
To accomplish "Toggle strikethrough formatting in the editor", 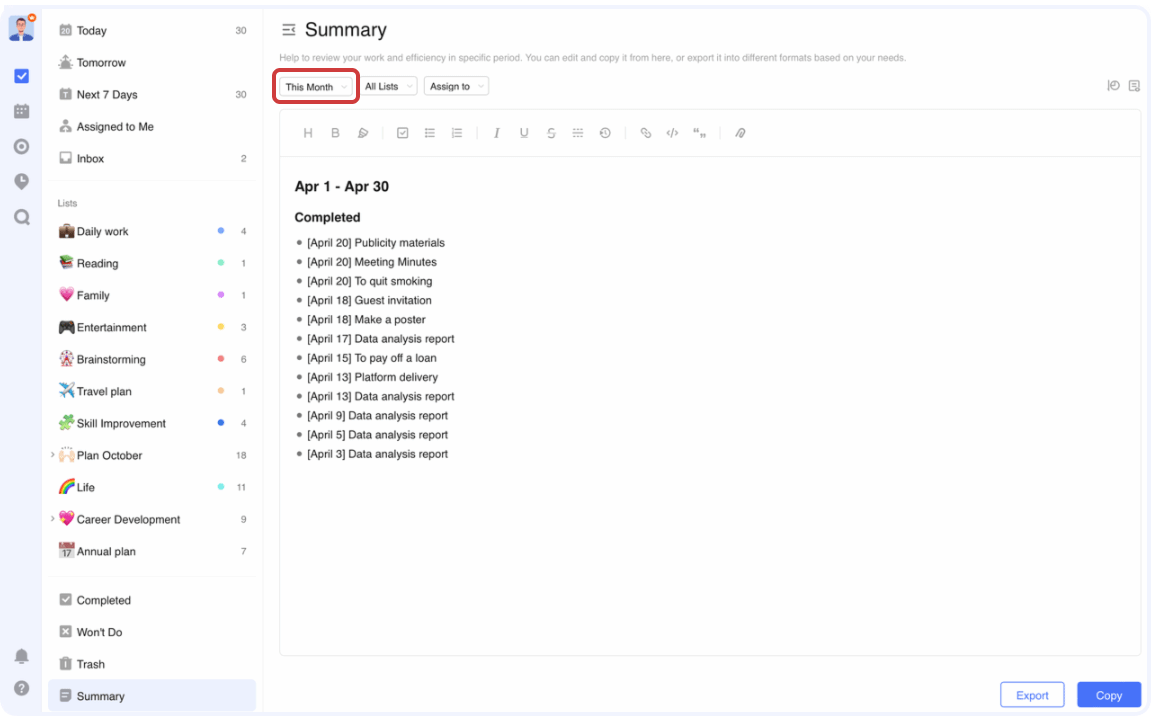I will (x=551, y=132).
